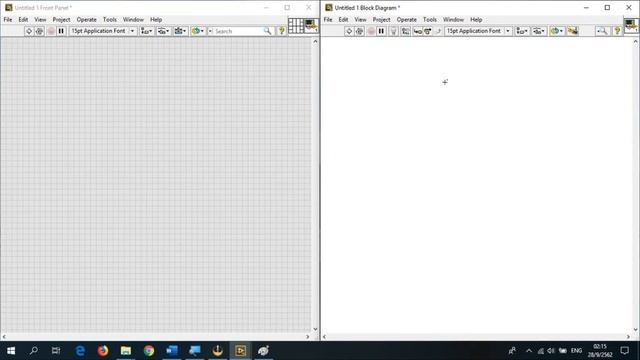The width and height of the screenshot is (640, 360).
Task: Open Help menu in Front Panel window
Action: [156, 20]
